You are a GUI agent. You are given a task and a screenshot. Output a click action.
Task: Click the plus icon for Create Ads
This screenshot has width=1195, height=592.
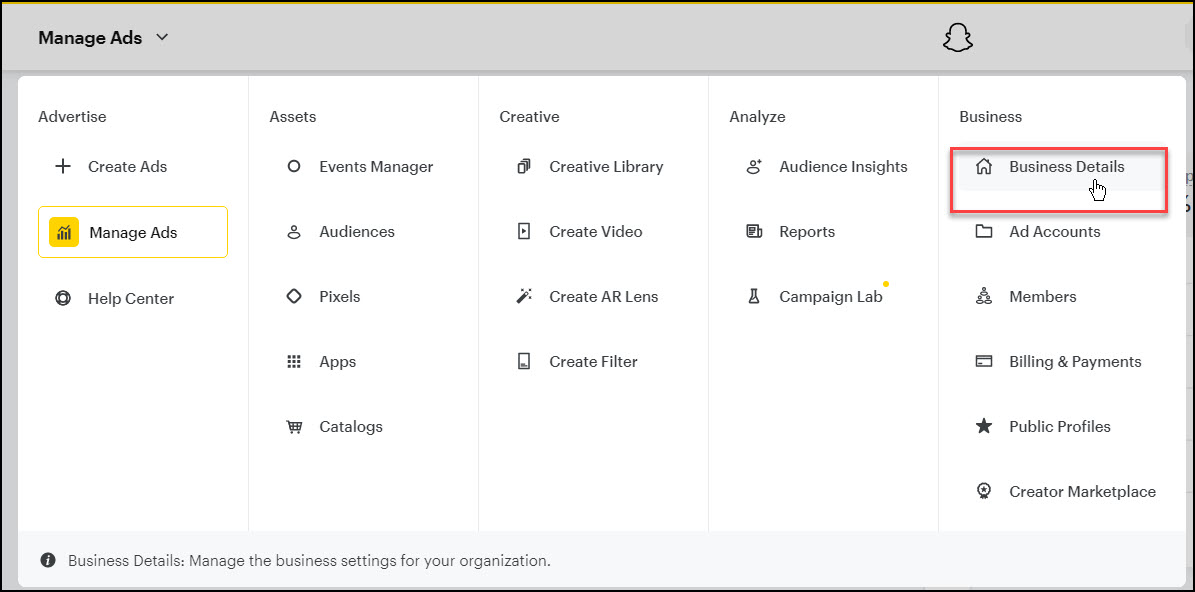[64, 166]
